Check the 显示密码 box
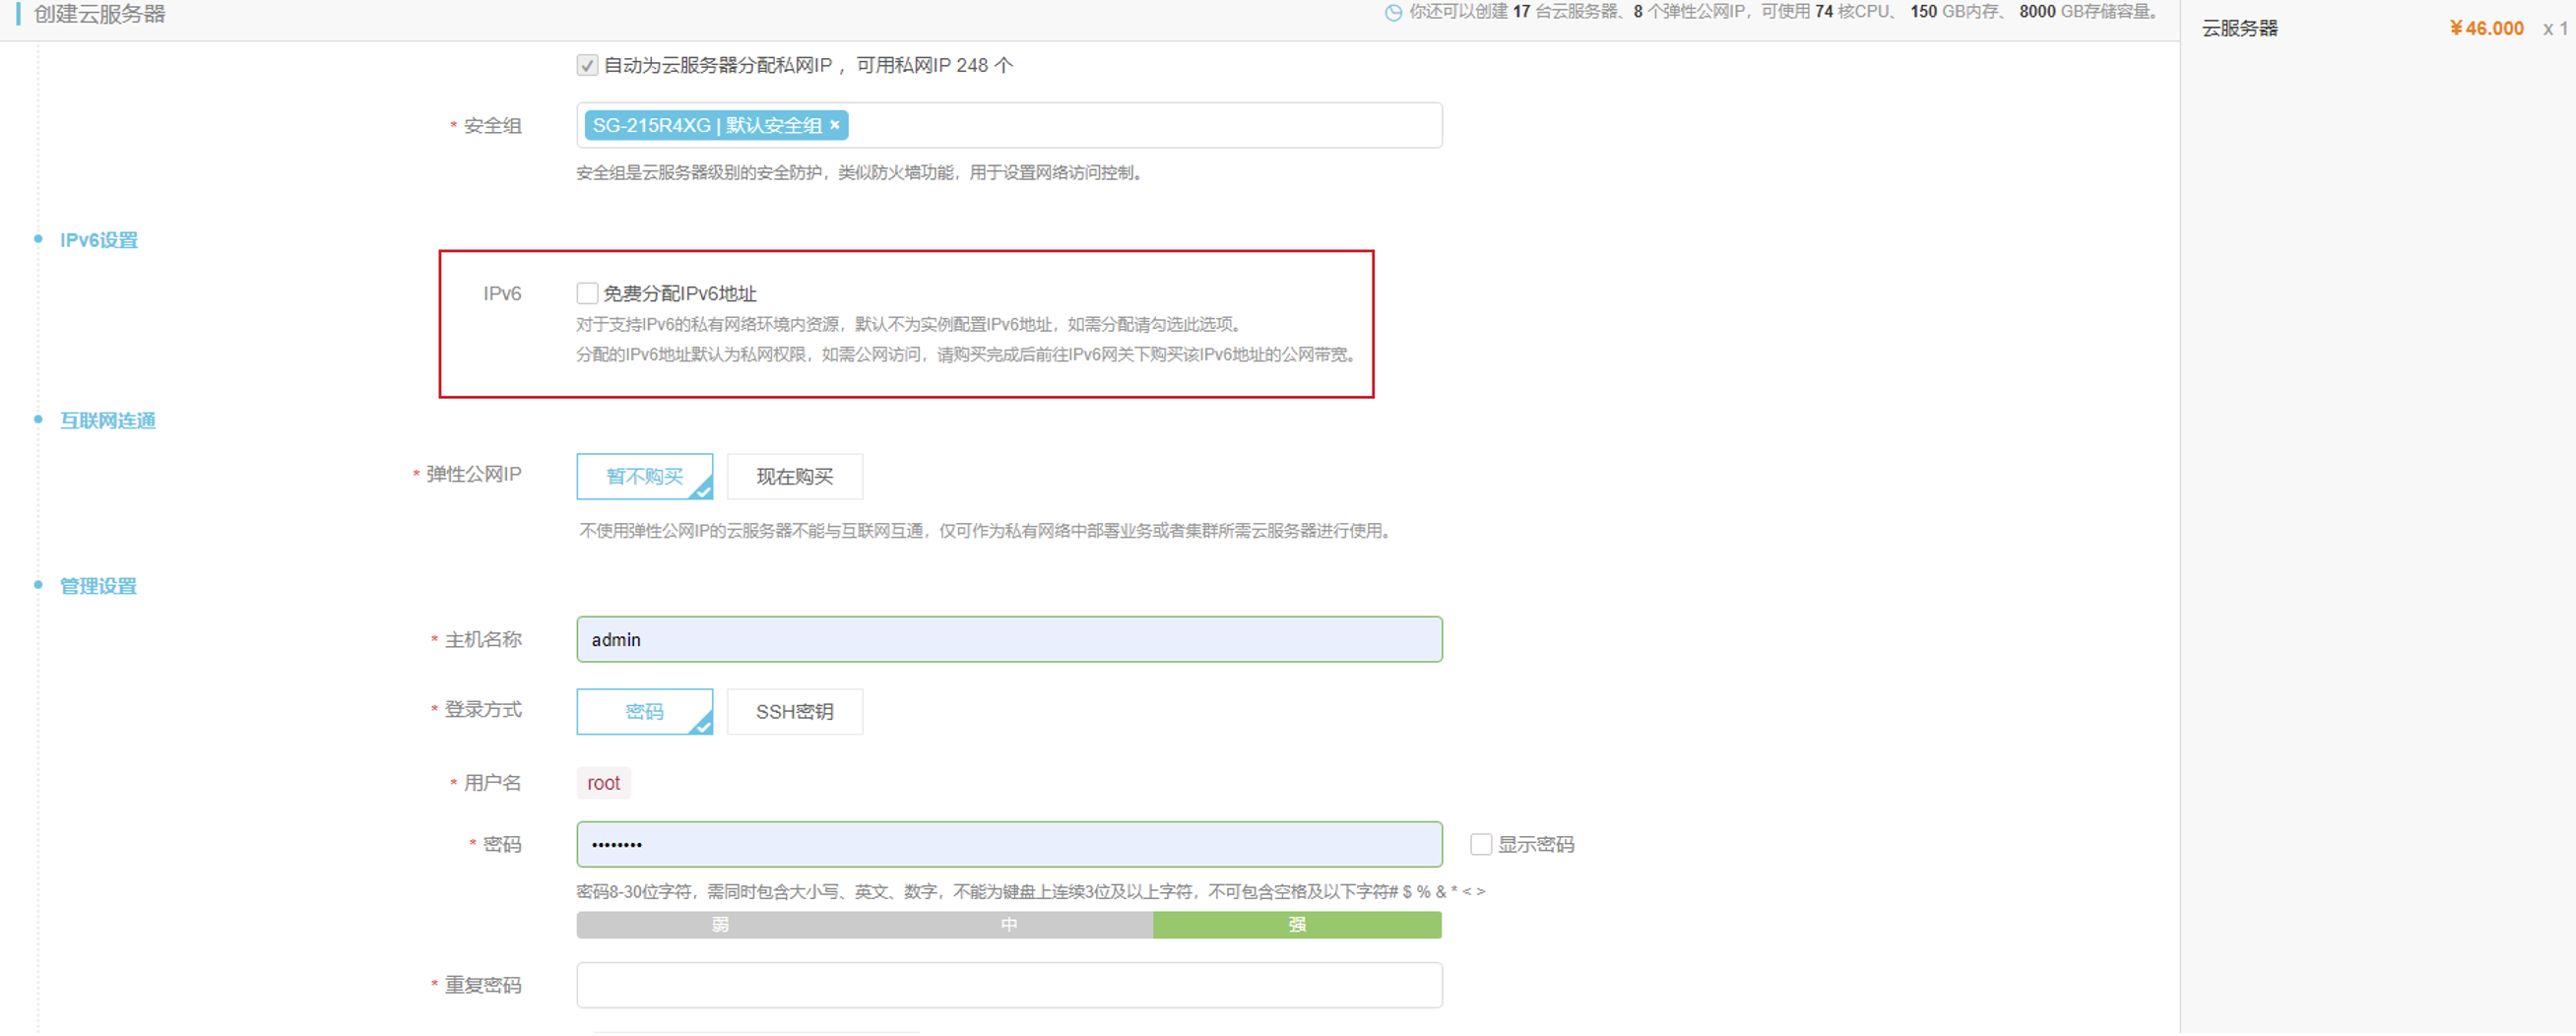The width and height of the screenshot is (2576, 1036). point(1480,845)
